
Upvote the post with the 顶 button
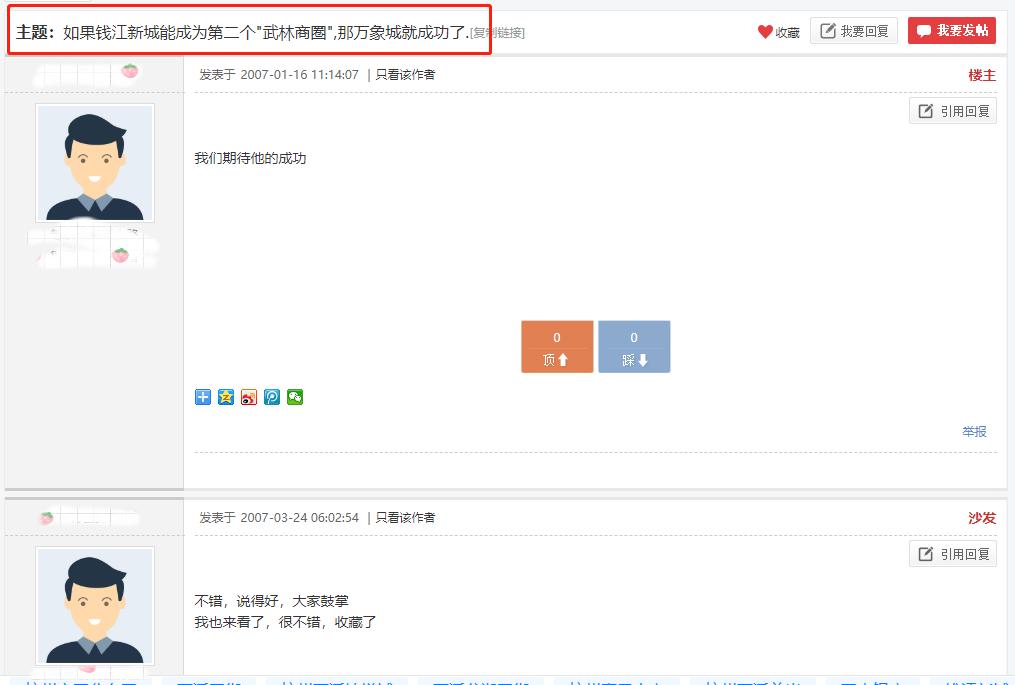coord(557,346)
